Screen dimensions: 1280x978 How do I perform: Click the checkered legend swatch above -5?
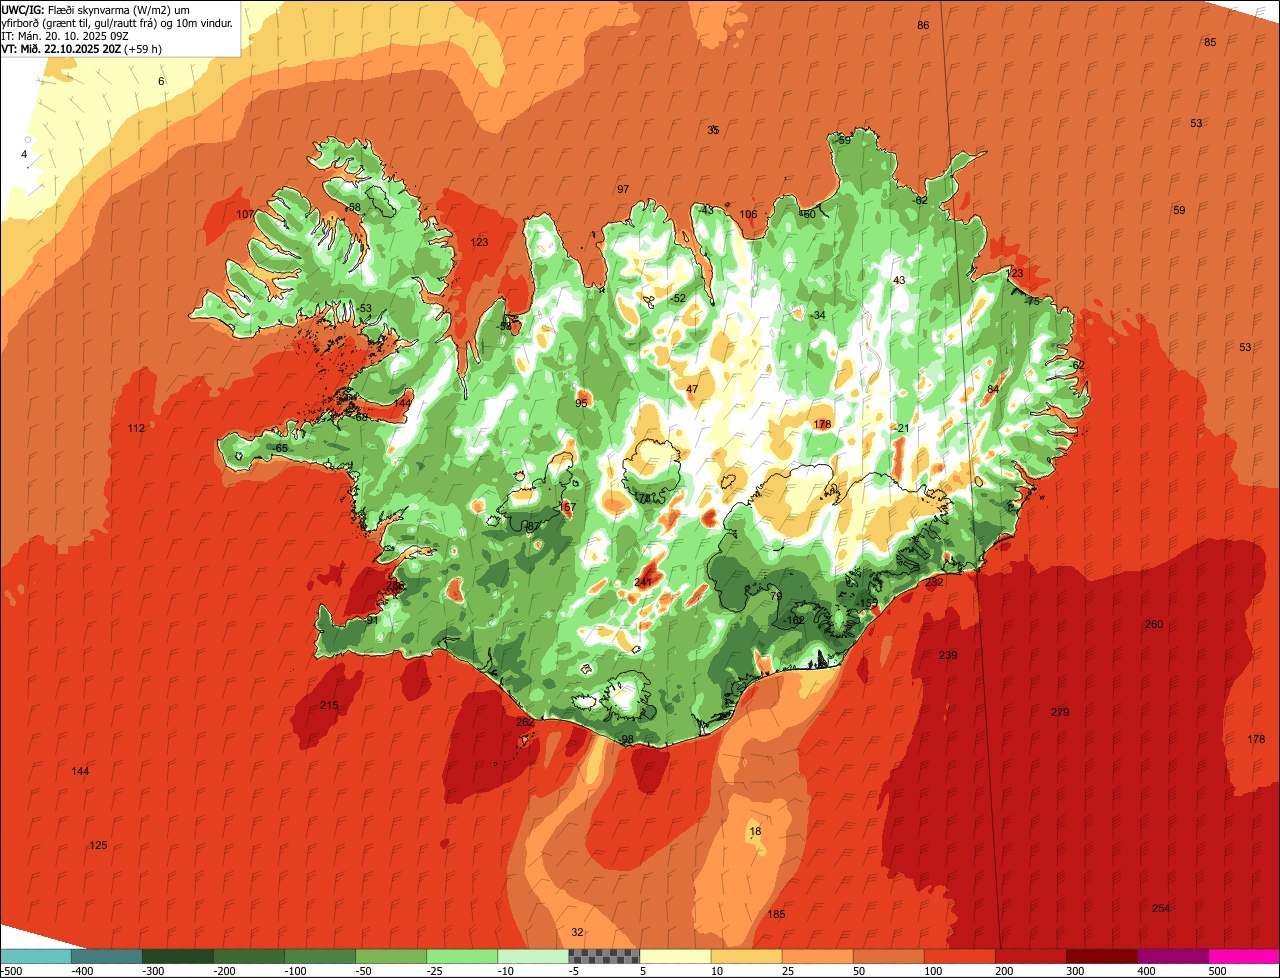coord(604,956)
